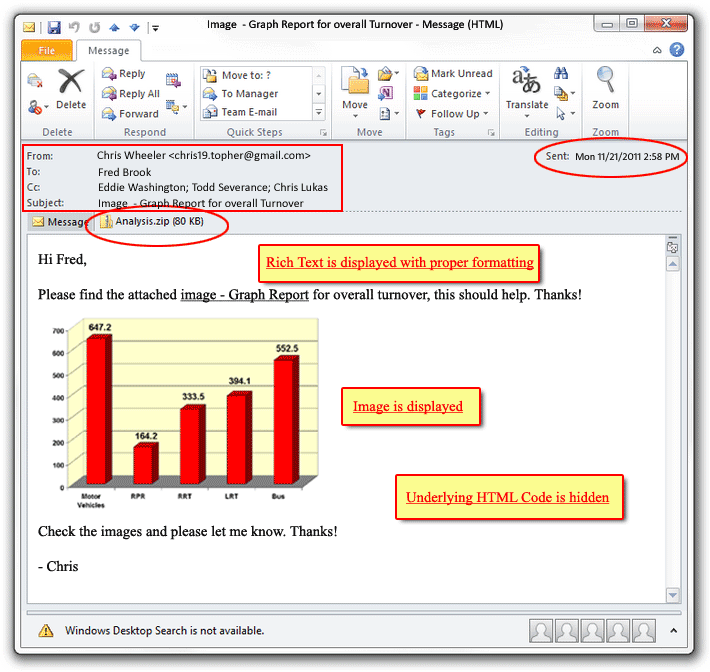
Task: Open the Related items dropdown
Action: [x=564, y=93]
